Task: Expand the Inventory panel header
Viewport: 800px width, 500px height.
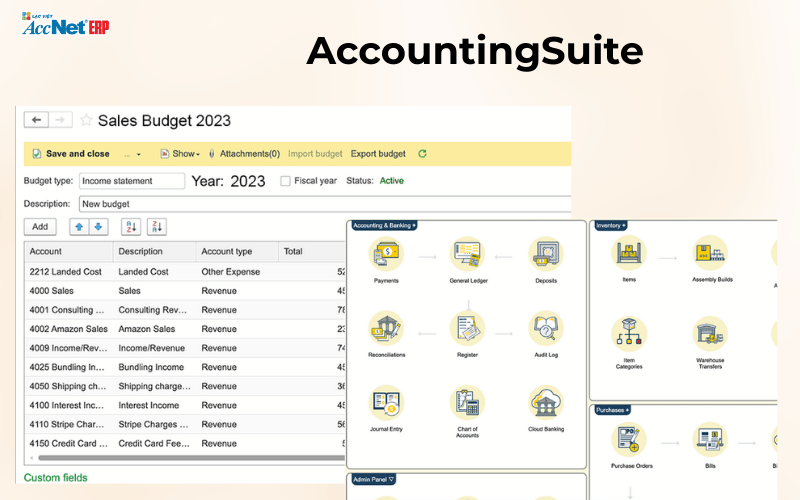Action: point(611,225)
